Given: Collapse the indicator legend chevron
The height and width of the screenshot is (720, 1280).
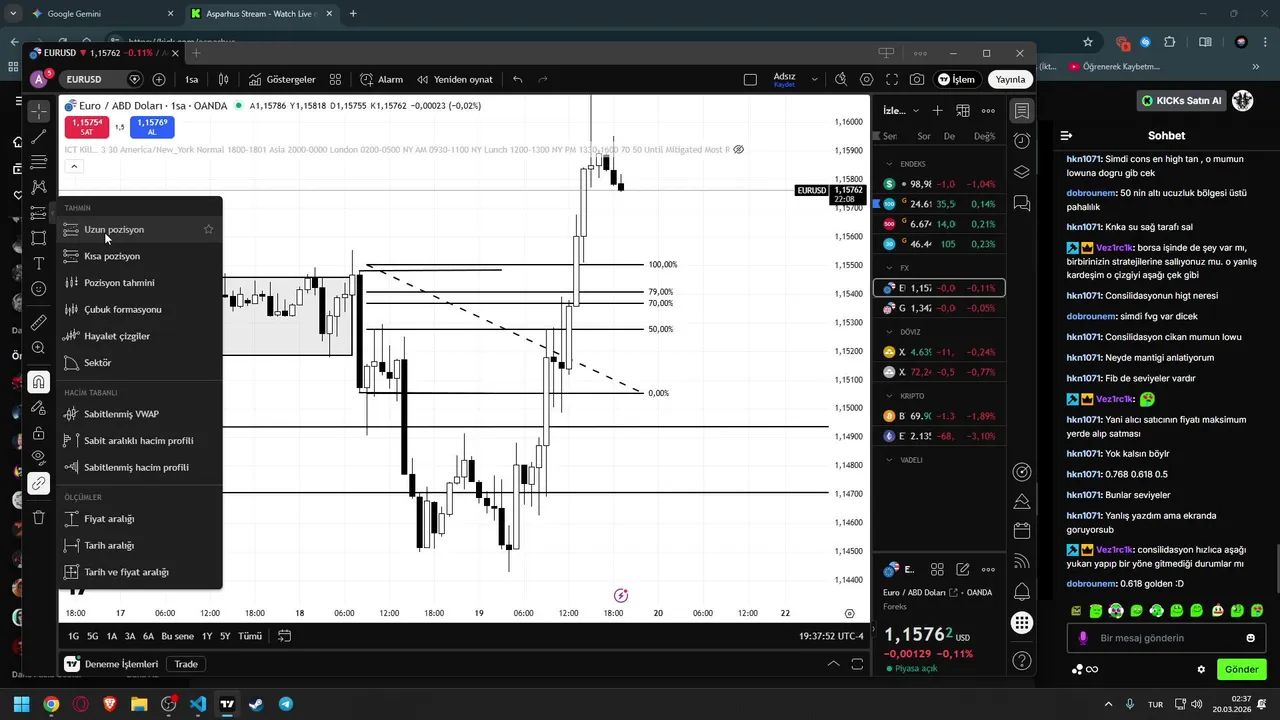Looking at the screenshot, I should pyautogui.click(x=74, y=166).
